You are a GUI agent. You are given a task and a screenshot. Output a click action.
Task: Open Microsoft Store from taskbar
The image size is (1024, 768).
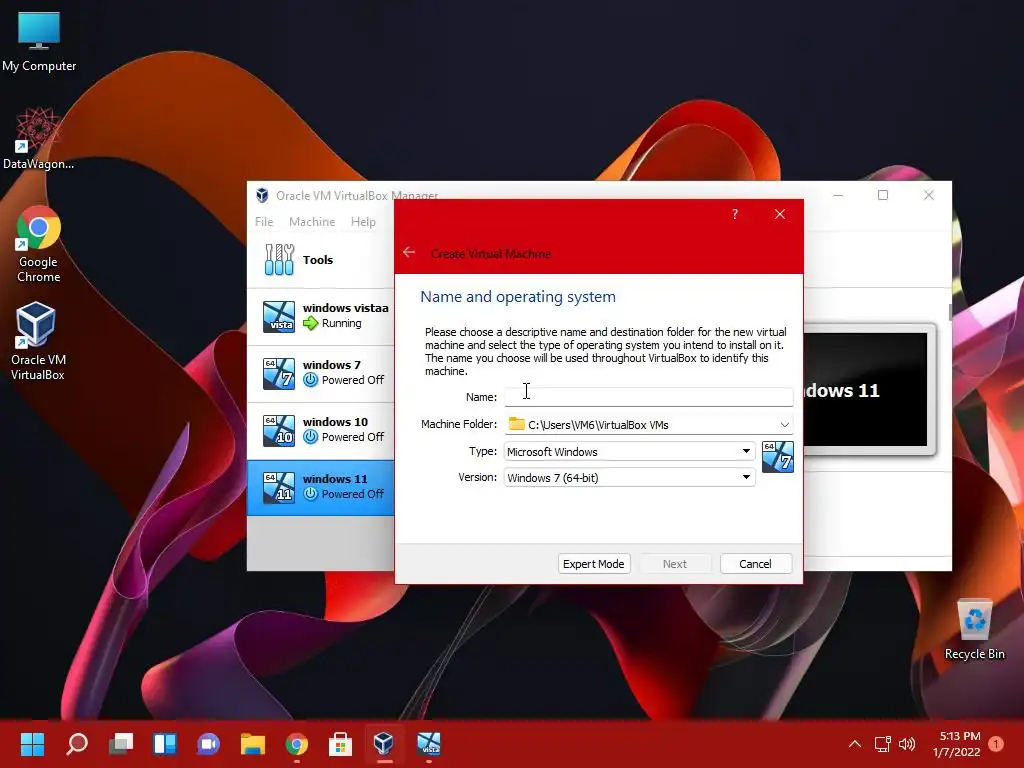coord(340,744)
